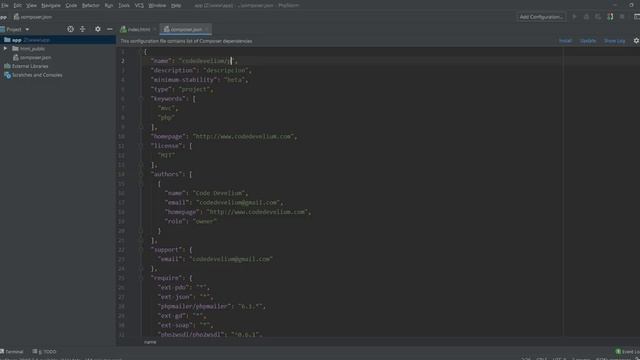Click the "role": "owner" line in editor
640x360 pixels.
pos(191,221)
